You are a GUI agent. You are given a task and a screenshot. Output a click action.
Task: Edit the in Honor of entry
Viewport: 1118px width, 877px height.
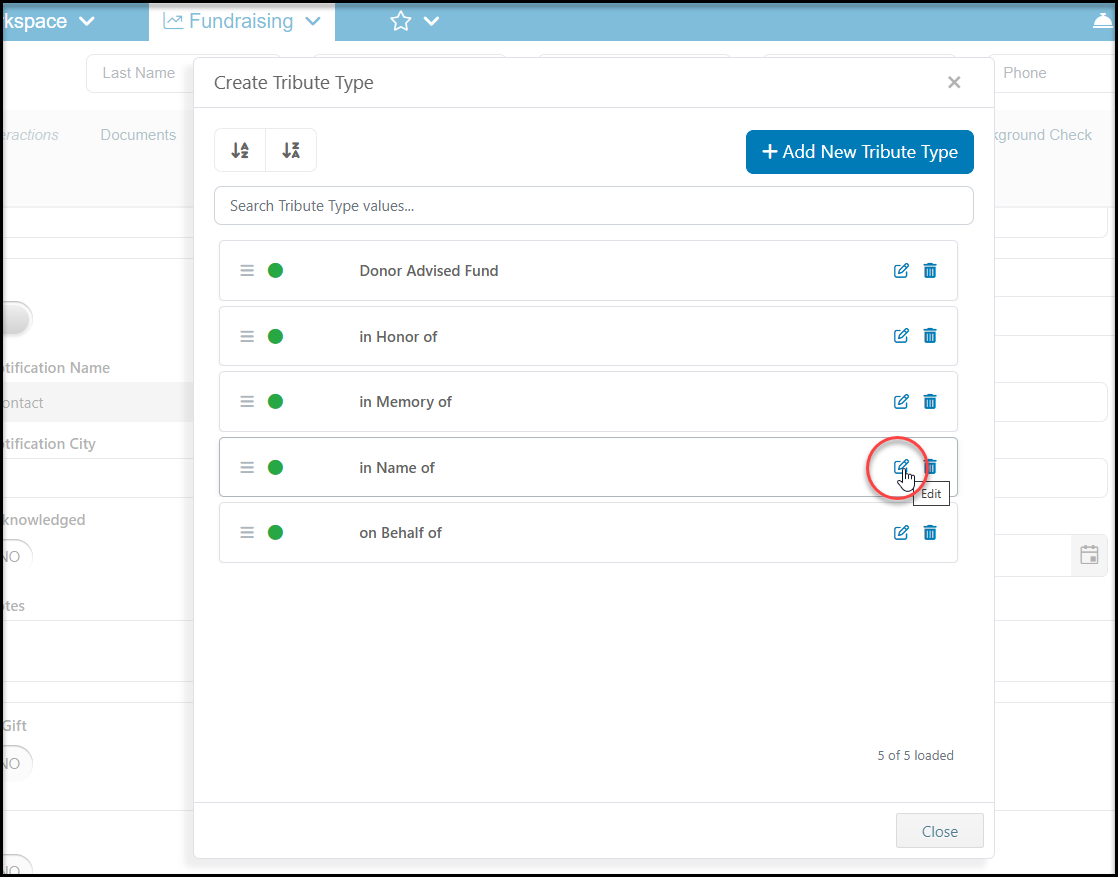[x=901, y=336]
